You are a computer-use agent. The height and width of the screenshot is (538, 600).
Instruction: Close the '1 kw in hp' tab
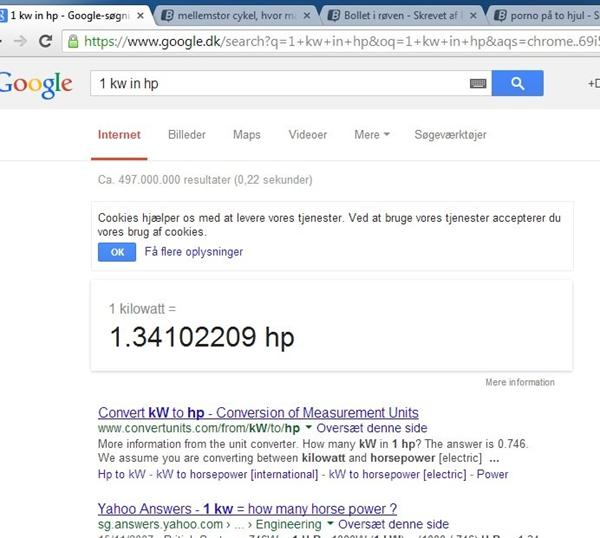coord(140,16)
